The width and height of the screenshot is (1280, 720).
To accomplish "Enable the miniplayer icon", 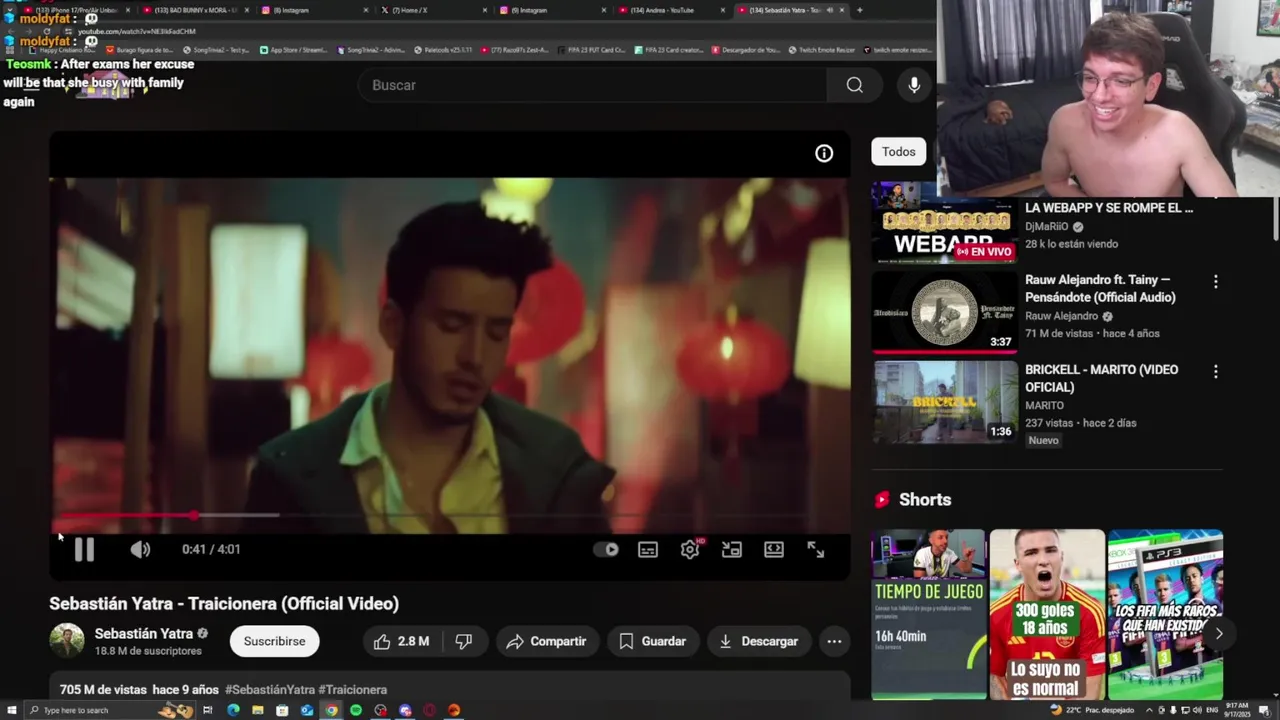I will click(732, 549).
